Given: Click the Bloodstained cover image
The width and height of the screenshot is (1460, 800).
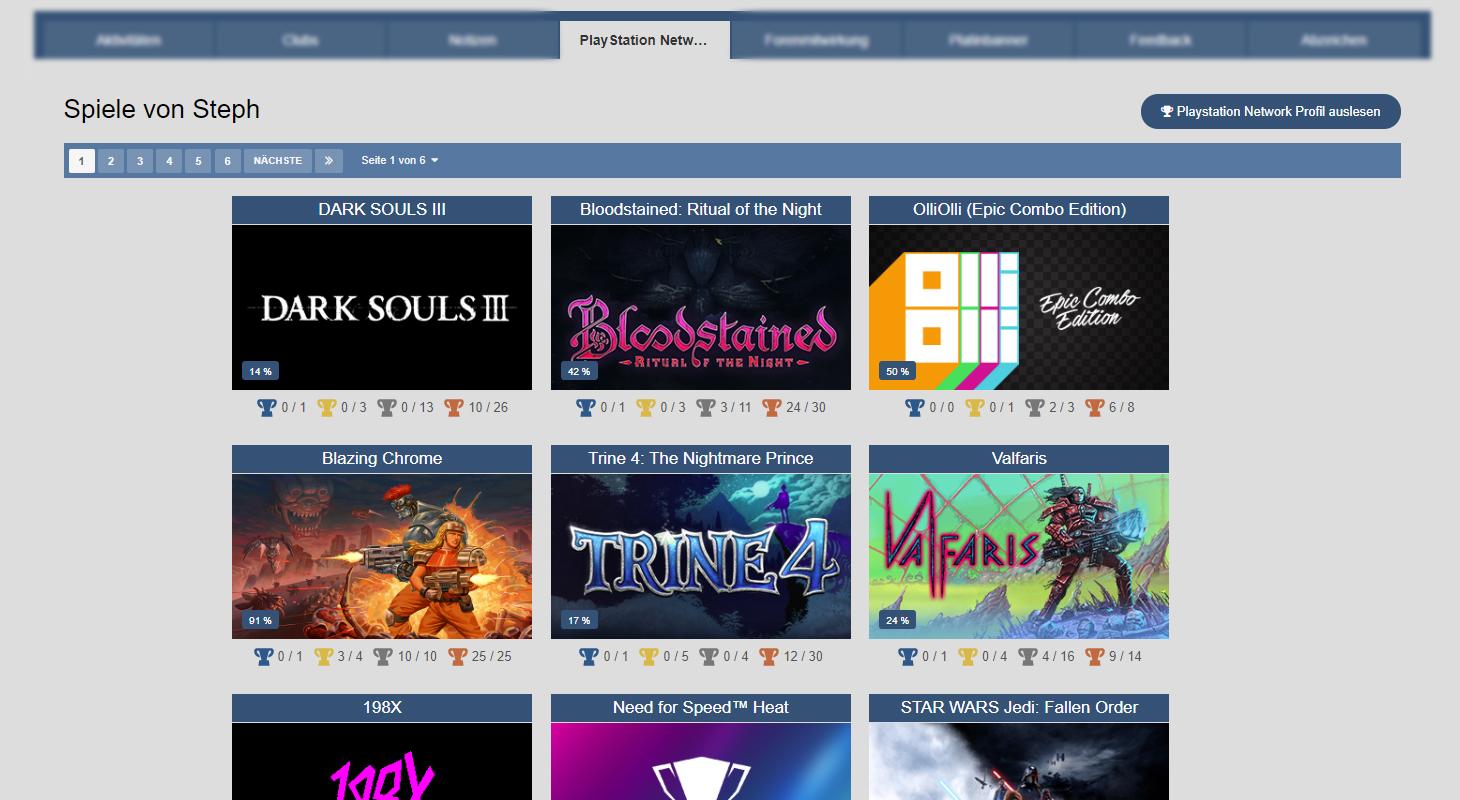Looking at the screenshot, I should tap(701, 307).
